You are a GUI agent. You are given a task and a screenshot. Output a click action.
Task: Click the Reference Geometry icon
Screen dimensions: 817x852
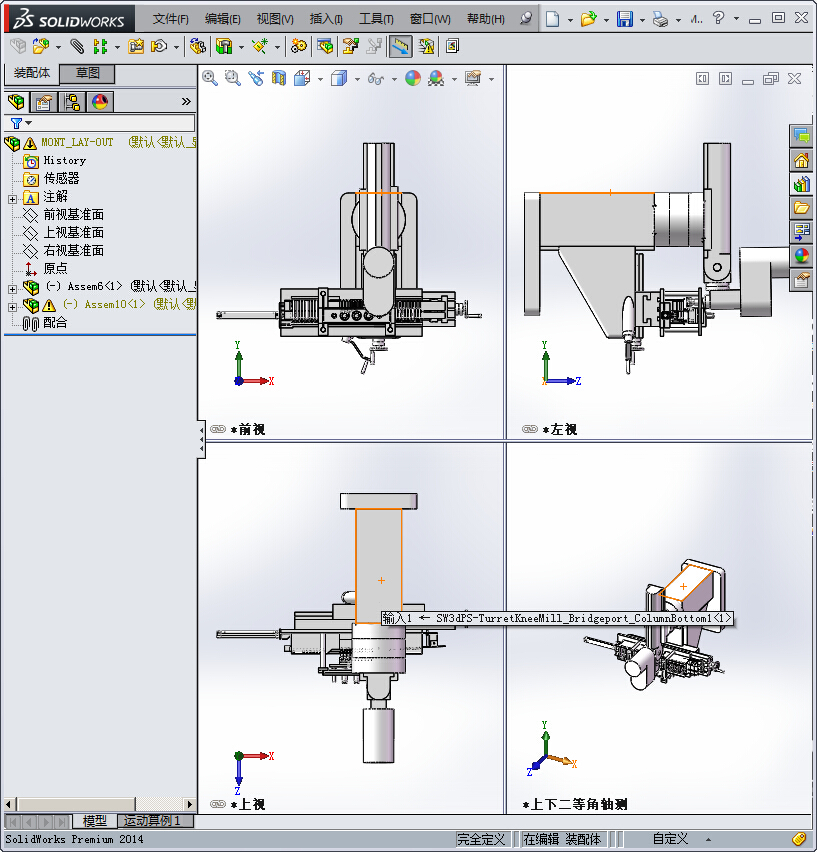pyautogui.click(x=260, y=46)
